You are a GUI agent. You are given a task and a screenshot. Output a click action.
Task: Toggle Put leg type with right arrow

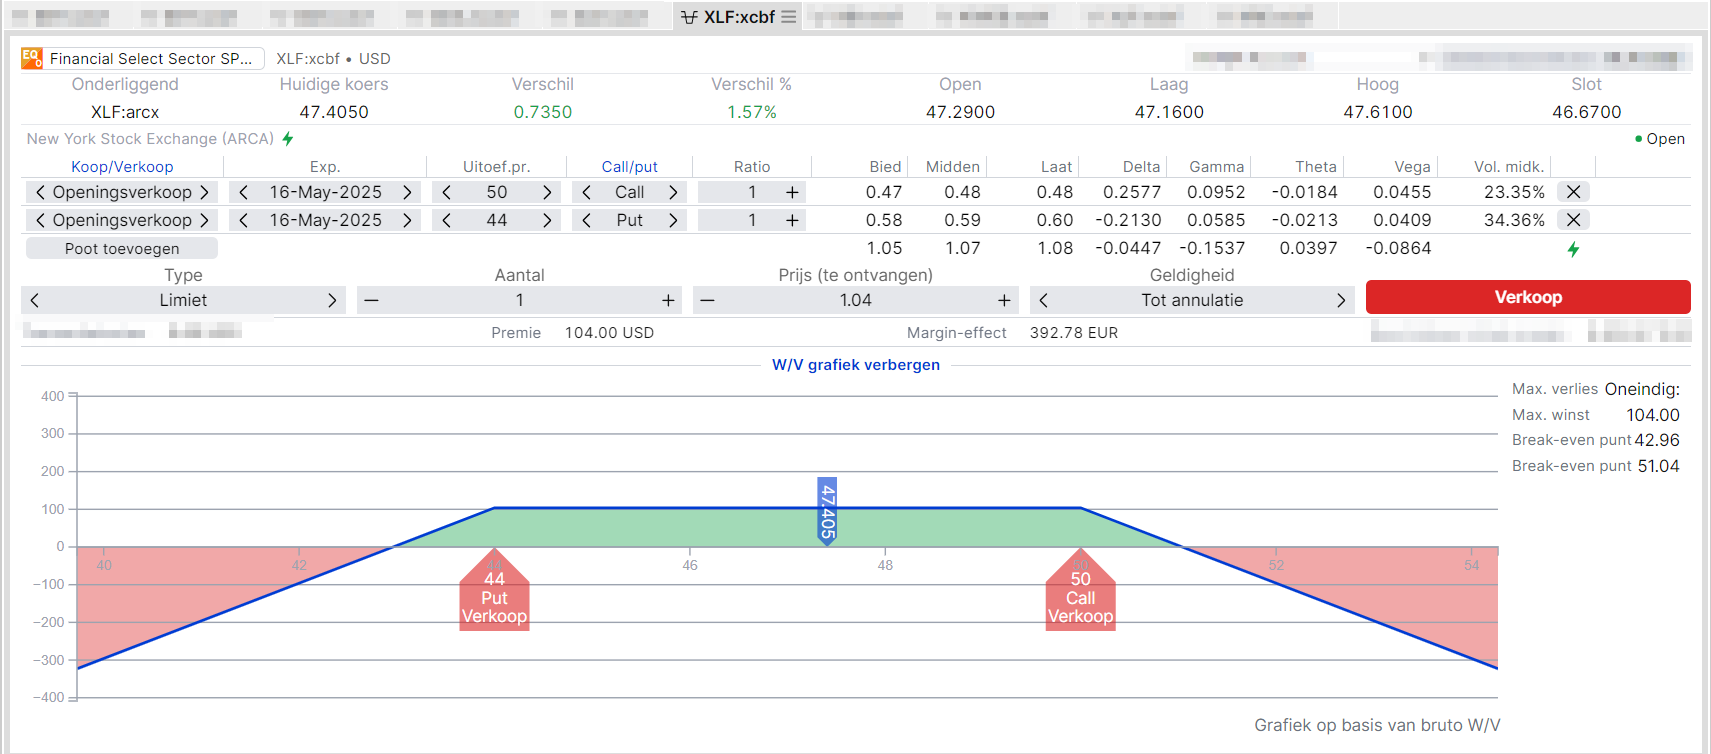(x=673, y=220)
